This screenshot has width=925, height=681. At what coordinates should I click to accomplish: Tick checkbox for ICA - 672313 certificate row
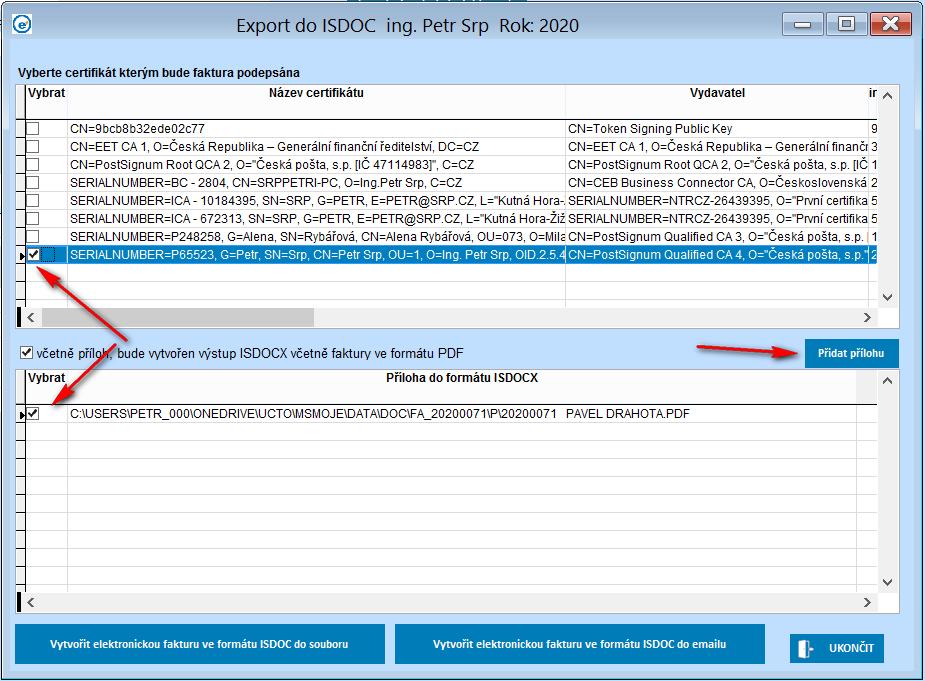tap(33, 218)
